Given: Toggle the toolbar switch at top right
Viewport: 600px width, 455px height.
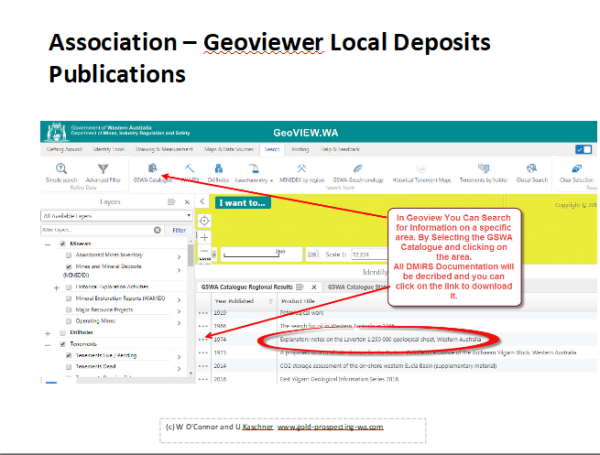Looking at the screenshot, I should point(584,149).
